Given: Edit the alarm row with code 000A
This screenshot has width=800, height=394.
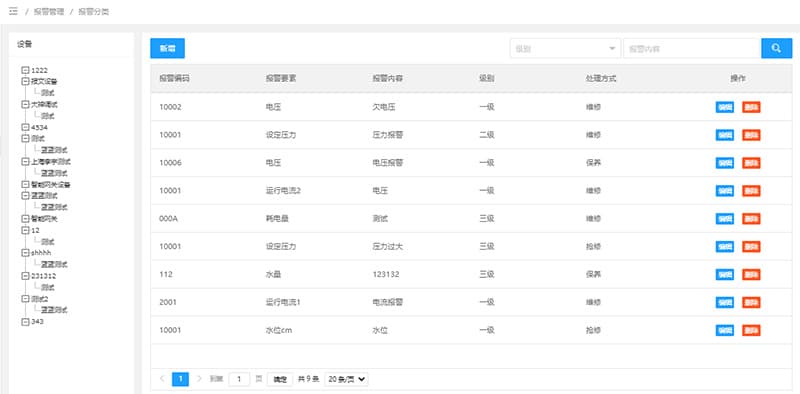Looking at the screenshot, I should coord(724,219).
